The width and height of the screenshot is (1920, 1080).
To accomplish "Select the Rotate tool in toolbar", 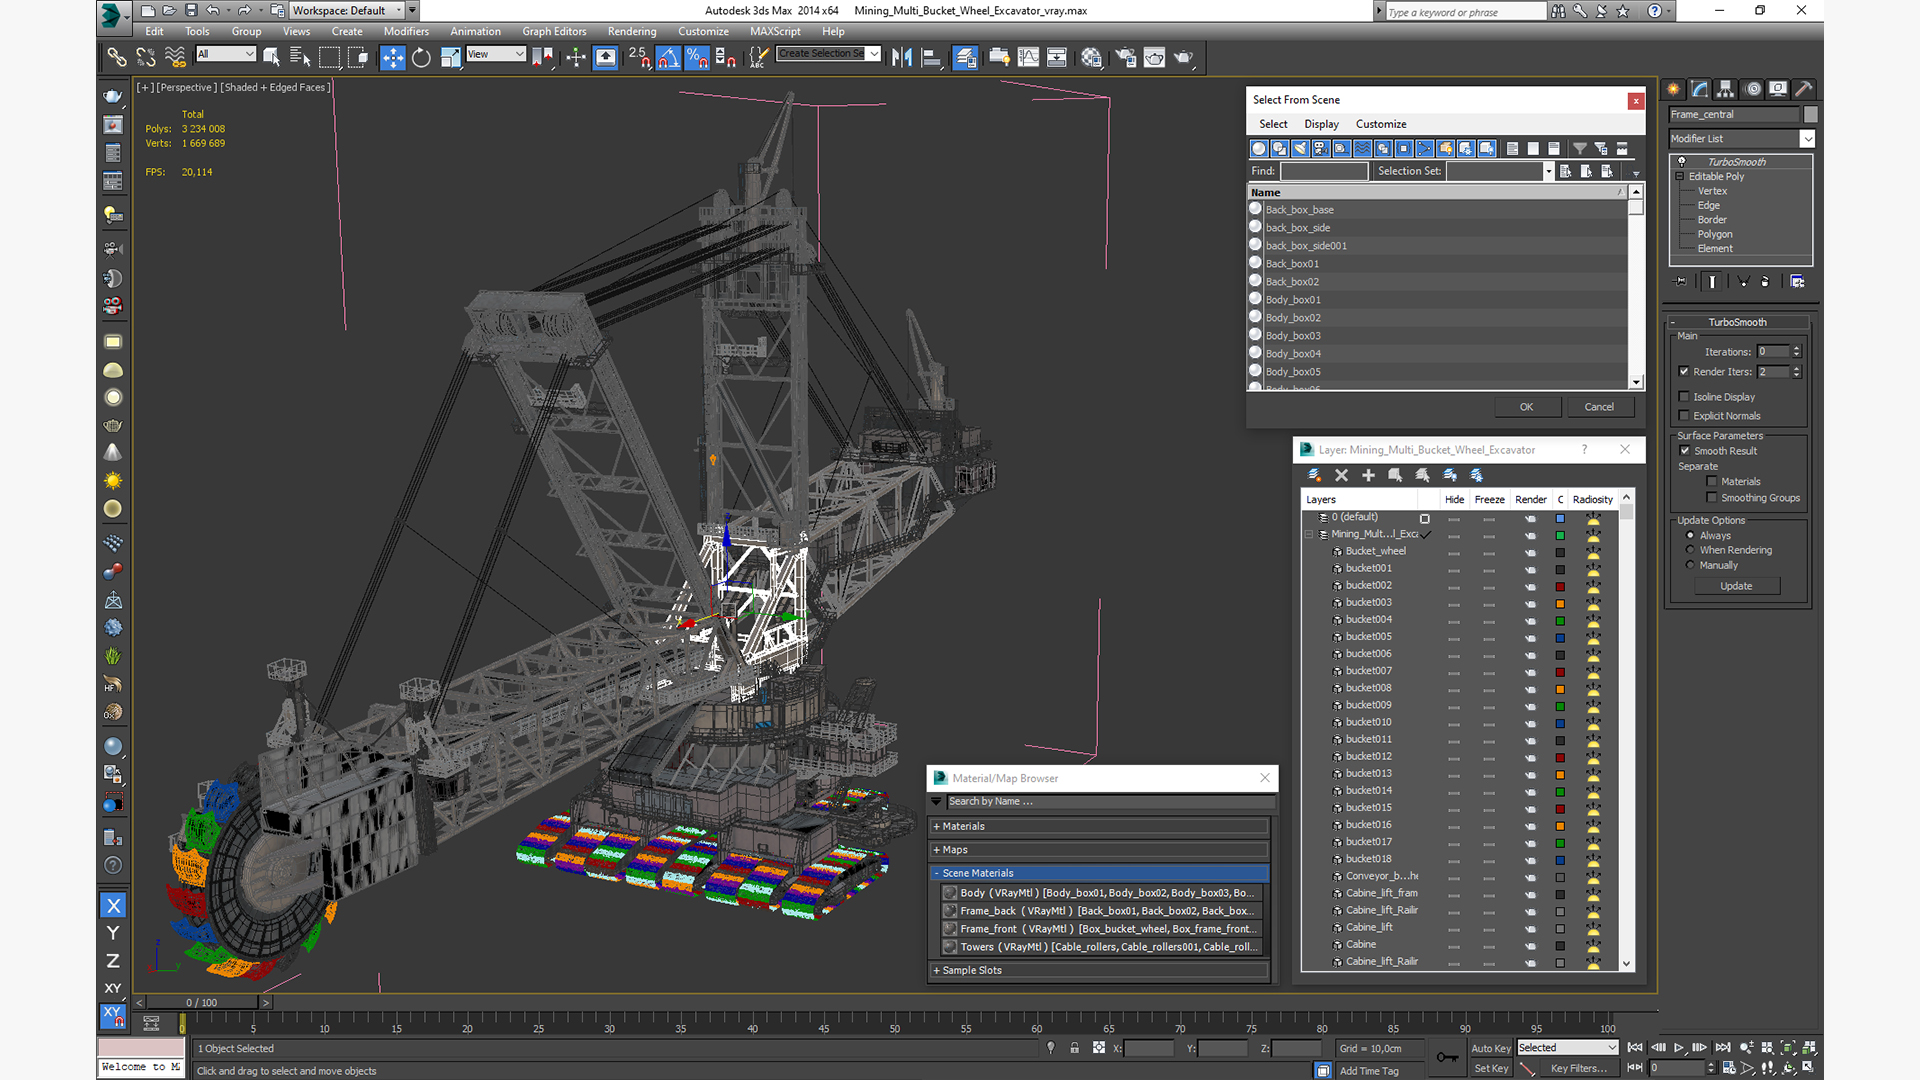I will tap(421, 58).
